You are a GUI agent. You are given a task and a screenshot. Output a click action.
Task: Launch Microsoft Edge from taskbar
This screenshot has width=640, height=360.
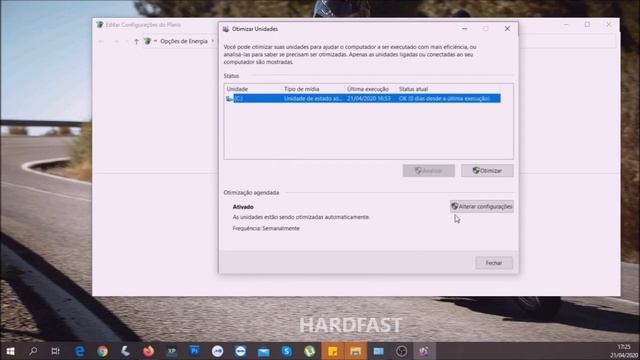[80, 351]
